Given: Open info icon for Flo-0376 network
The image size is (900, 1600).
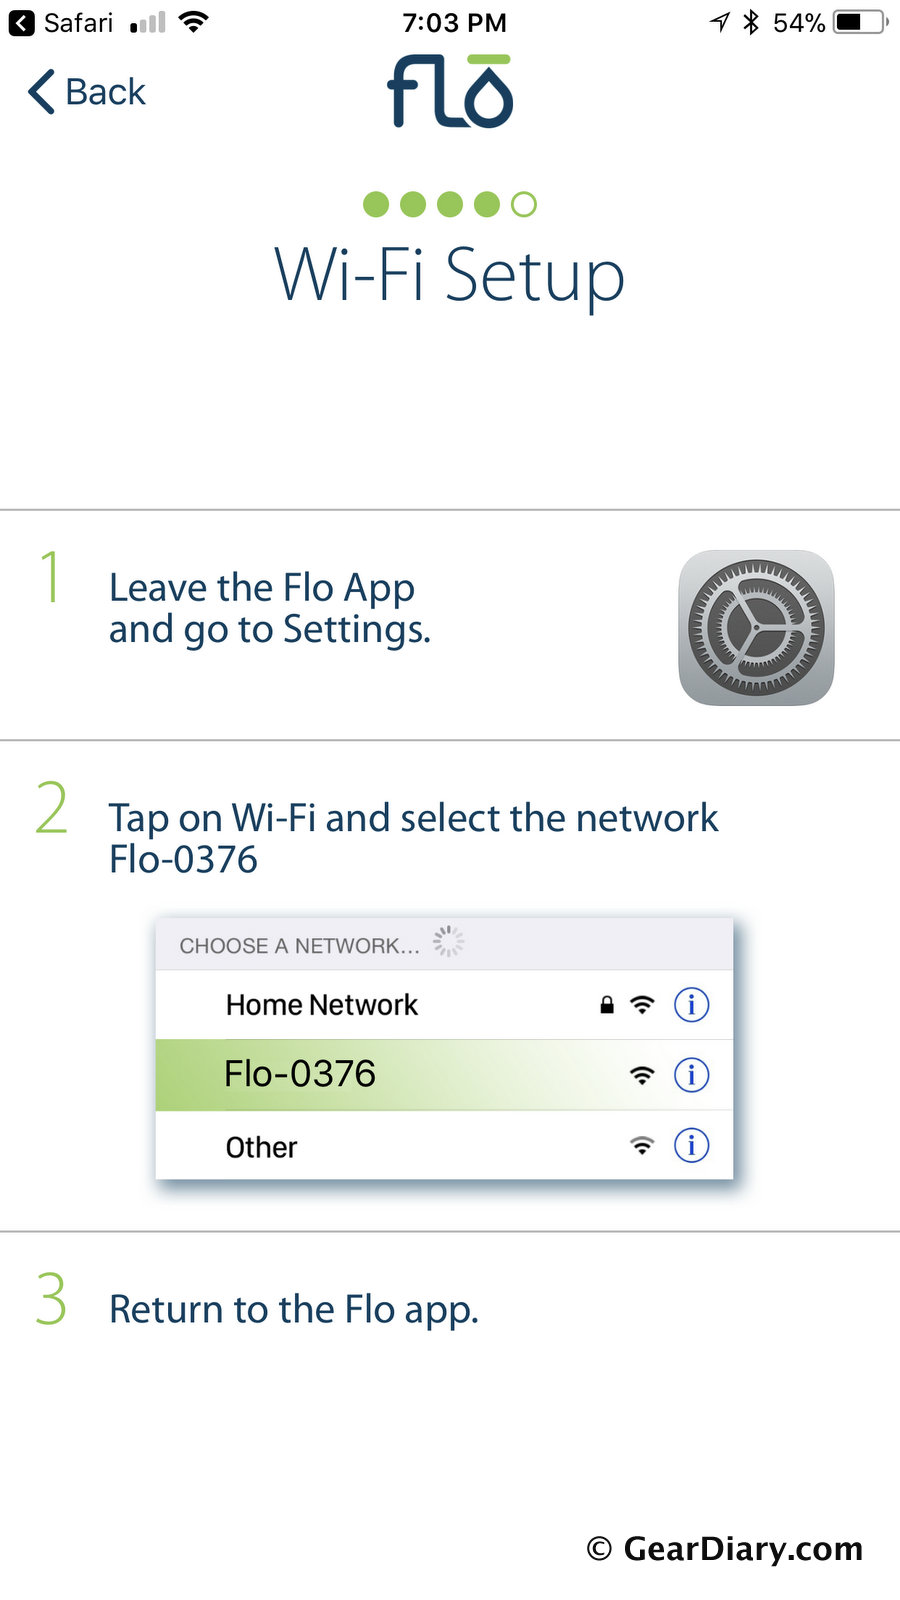Looking at the screenshot, I should click(x=691, y=1075).
